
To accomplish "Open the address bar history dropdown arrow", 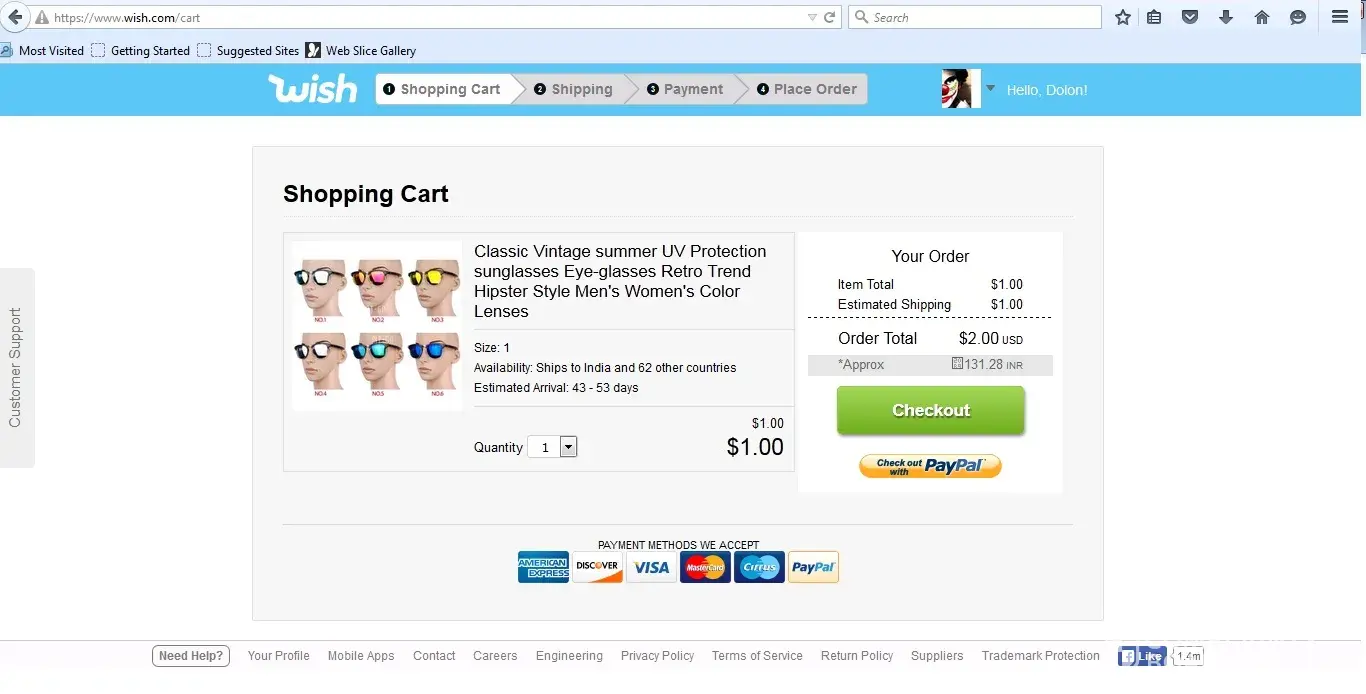I will pyautogui.click(x=812, y=17).
